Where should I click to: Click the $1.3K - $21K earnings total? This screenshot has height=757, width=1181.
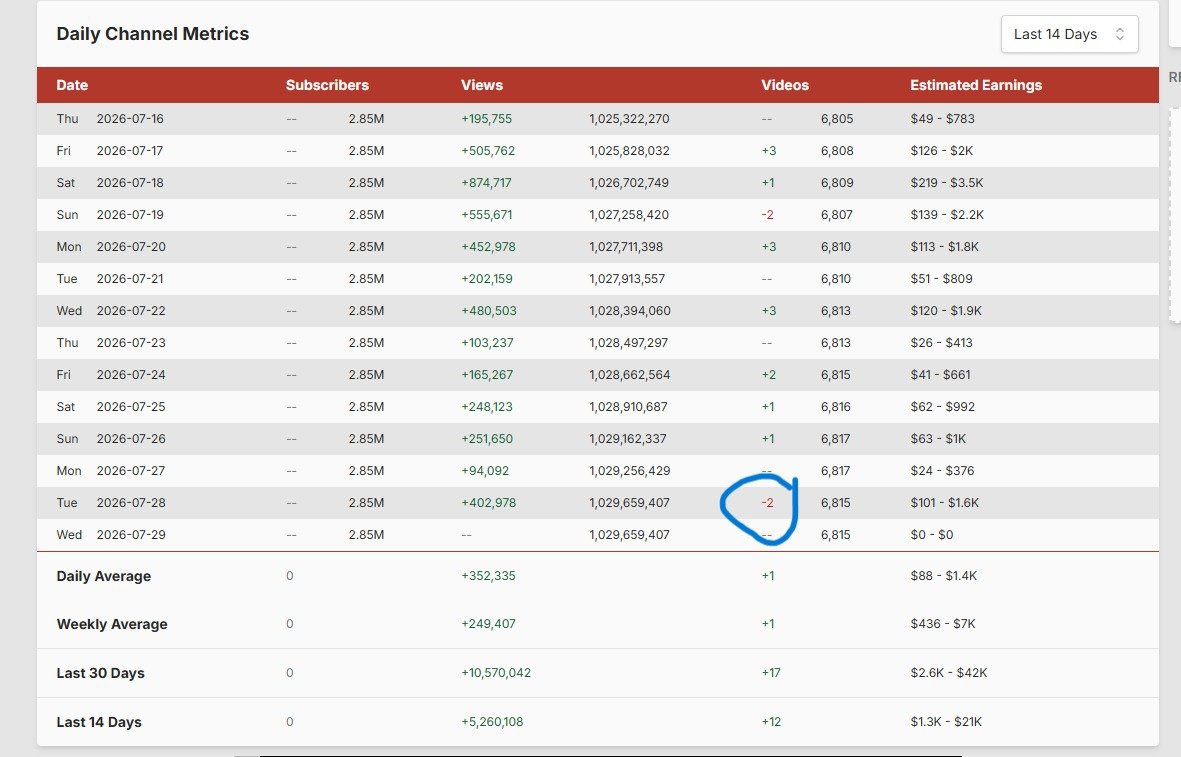tap(946, 722)
